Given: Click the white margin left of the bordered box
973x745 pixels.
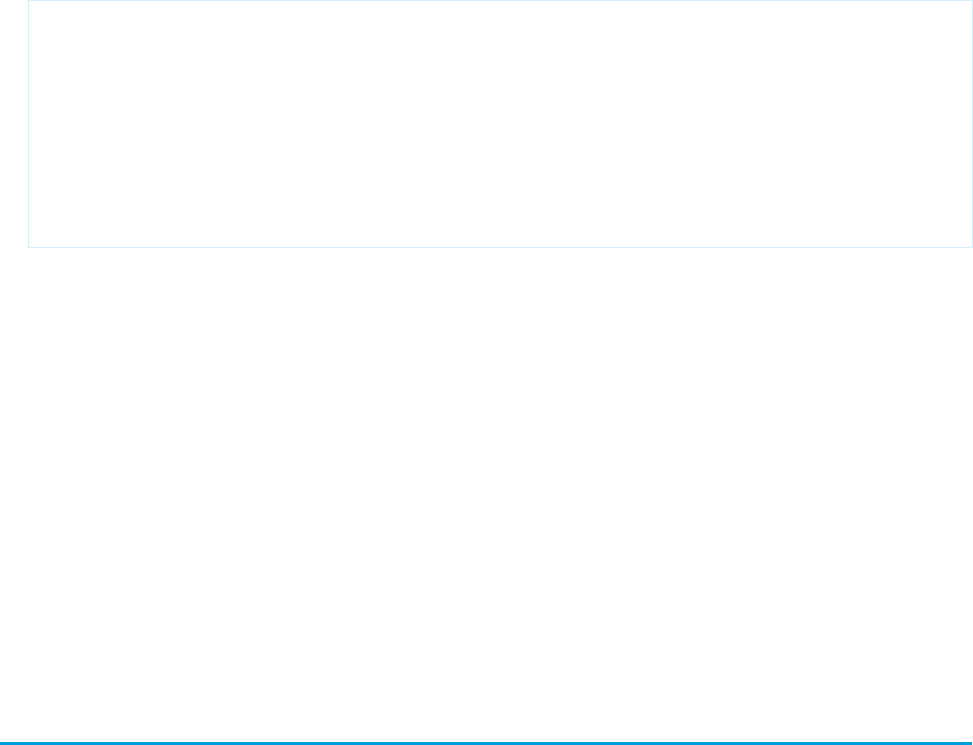Looking at the screenshot, I should 13,124.
